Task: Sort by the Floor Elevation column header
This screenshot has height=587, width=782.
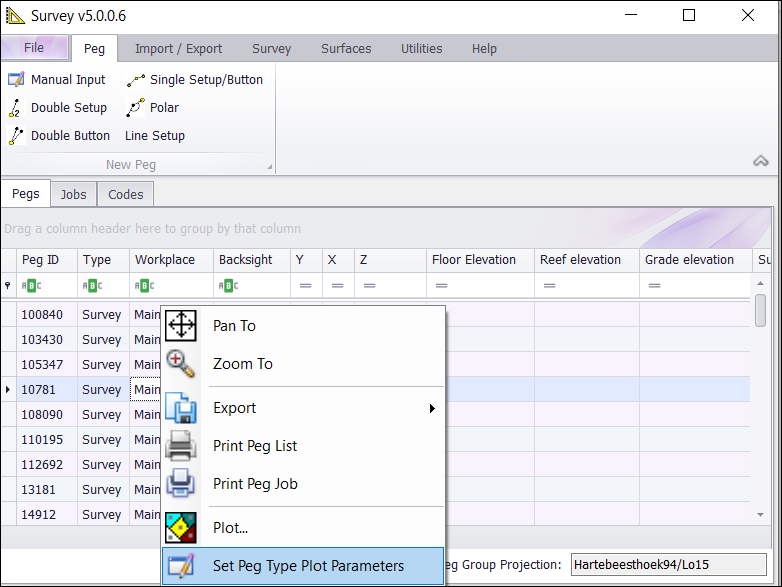Action: 474,260
